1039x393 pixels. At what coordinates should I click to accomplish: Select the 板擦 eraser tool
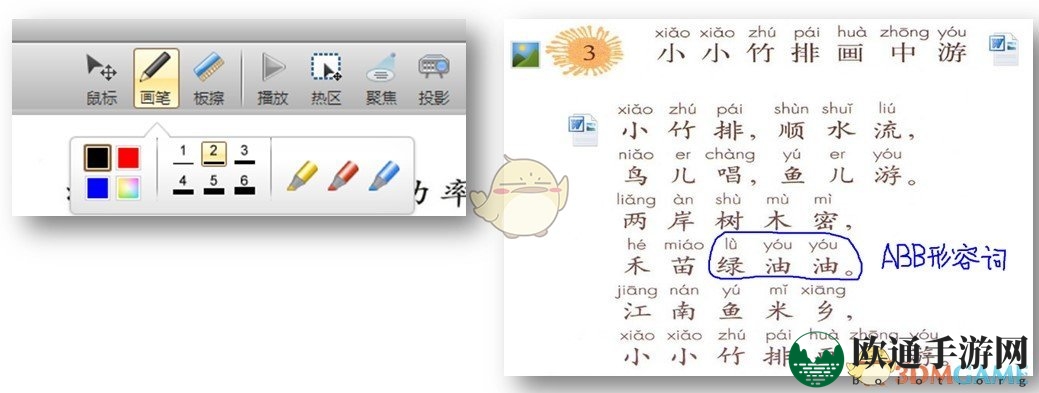click(209, 79)
